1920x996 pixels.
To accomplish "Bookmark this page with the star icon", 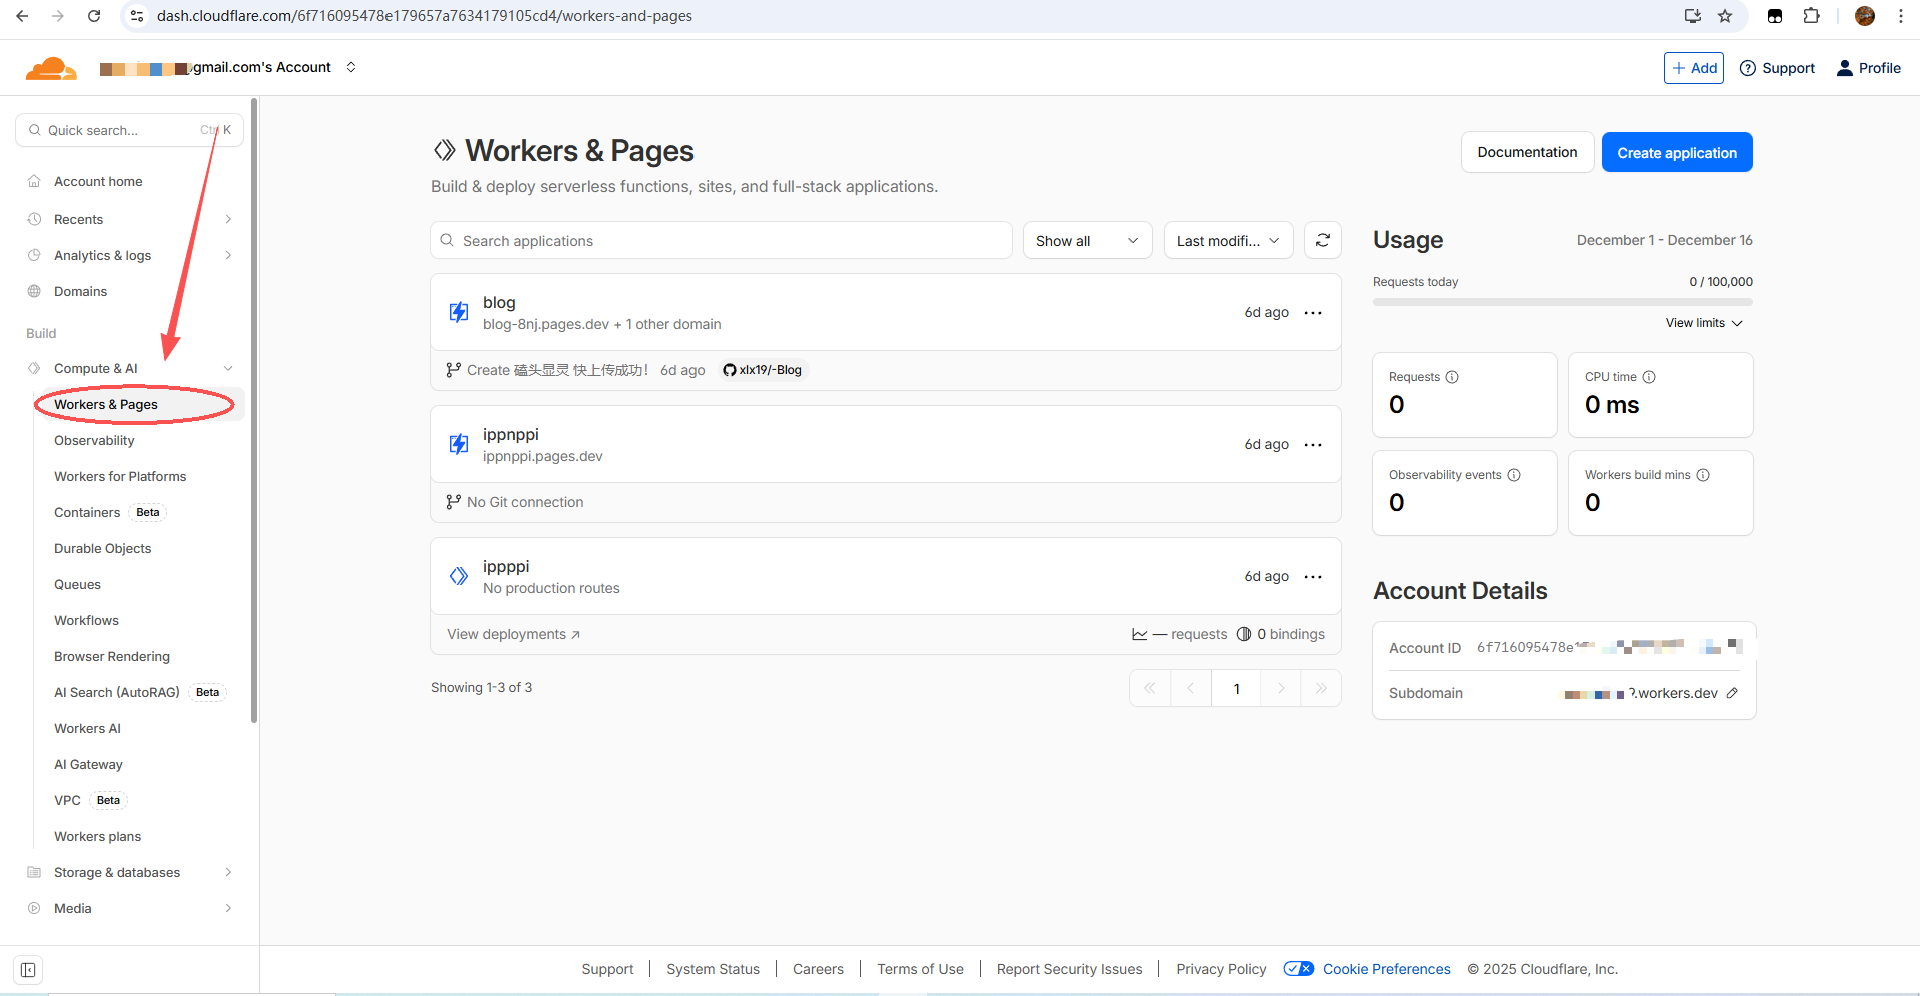I will [1725, 16].
